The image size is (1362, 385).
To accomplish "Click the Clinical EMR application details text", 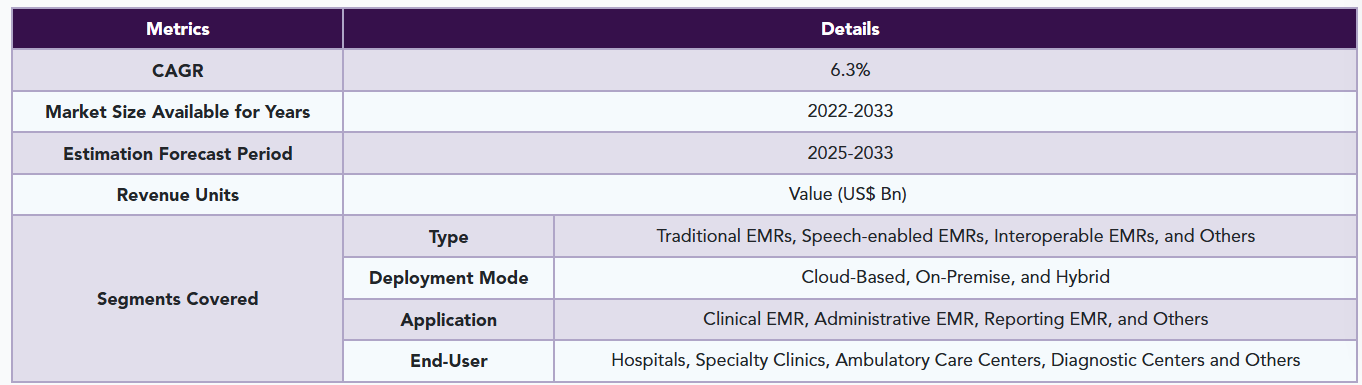I will (956, 320).
